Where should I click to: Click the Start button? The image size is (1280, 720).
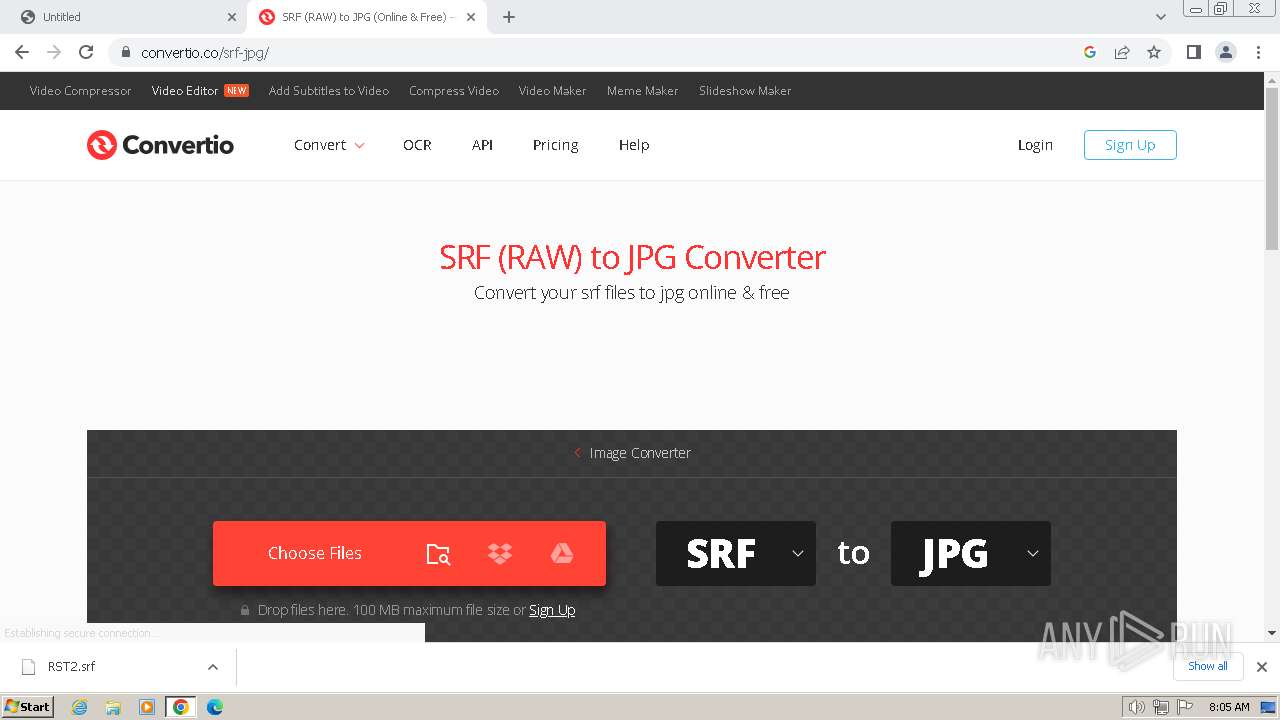click(28, 707)
